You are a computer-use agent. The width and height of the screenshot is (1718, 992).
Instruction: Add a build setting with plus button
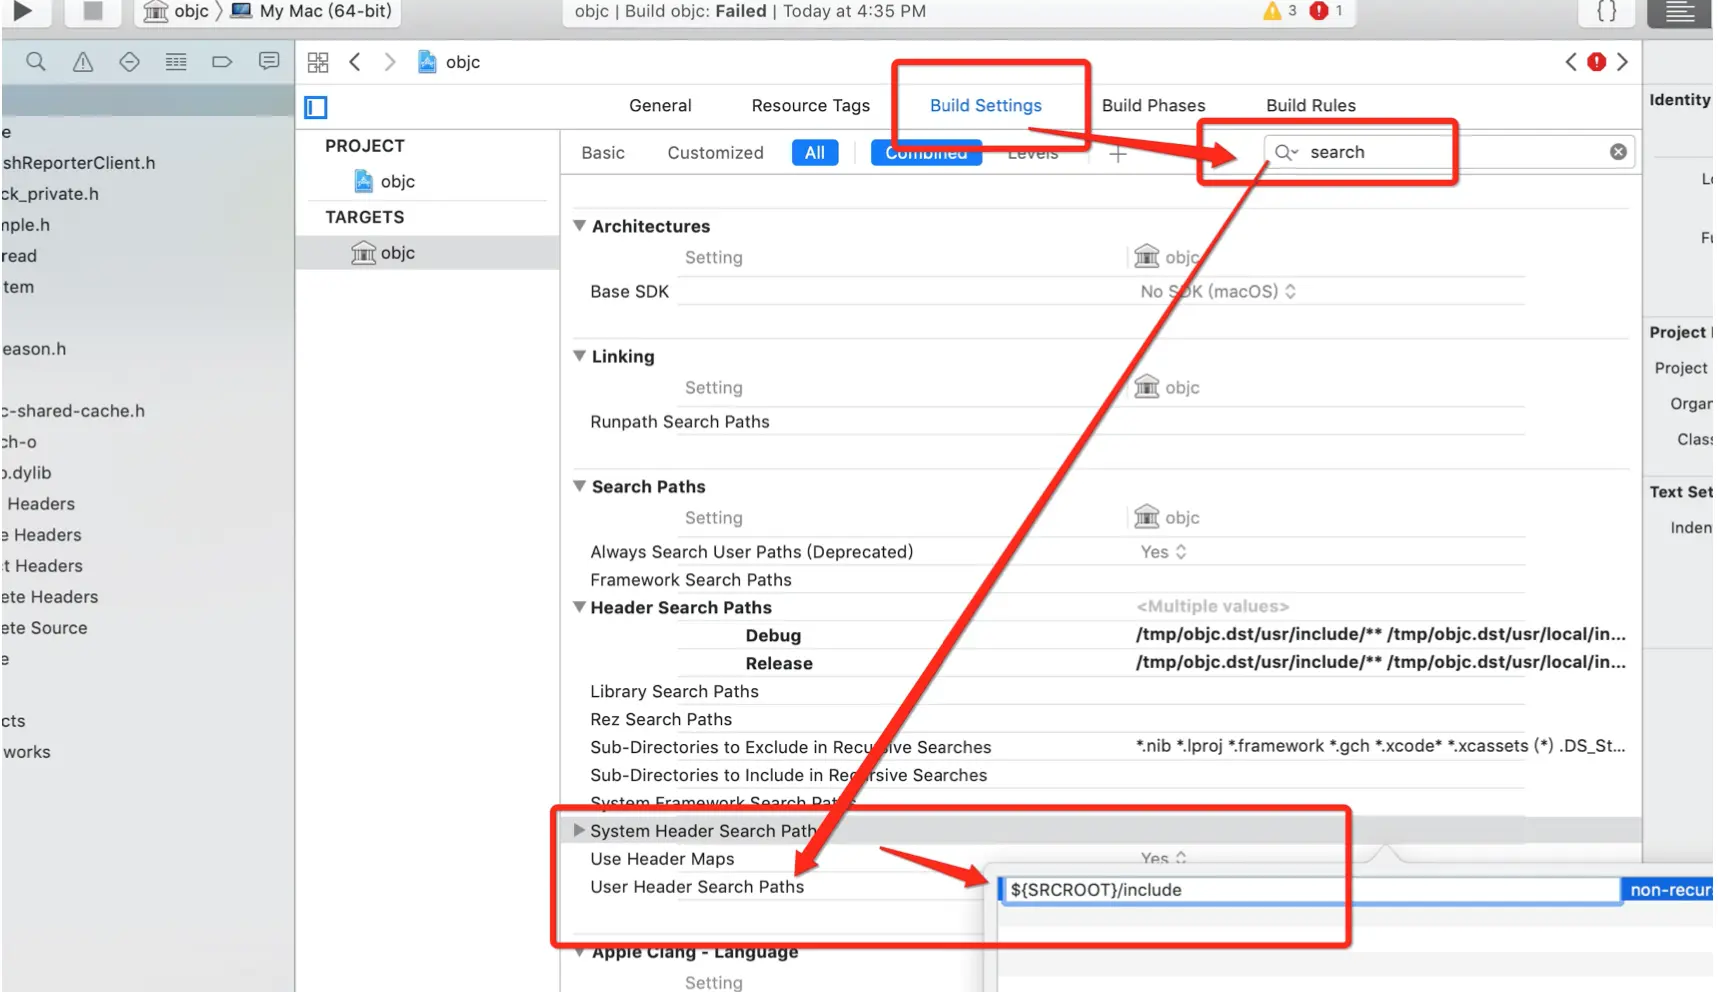click(x=1118, y=153)
